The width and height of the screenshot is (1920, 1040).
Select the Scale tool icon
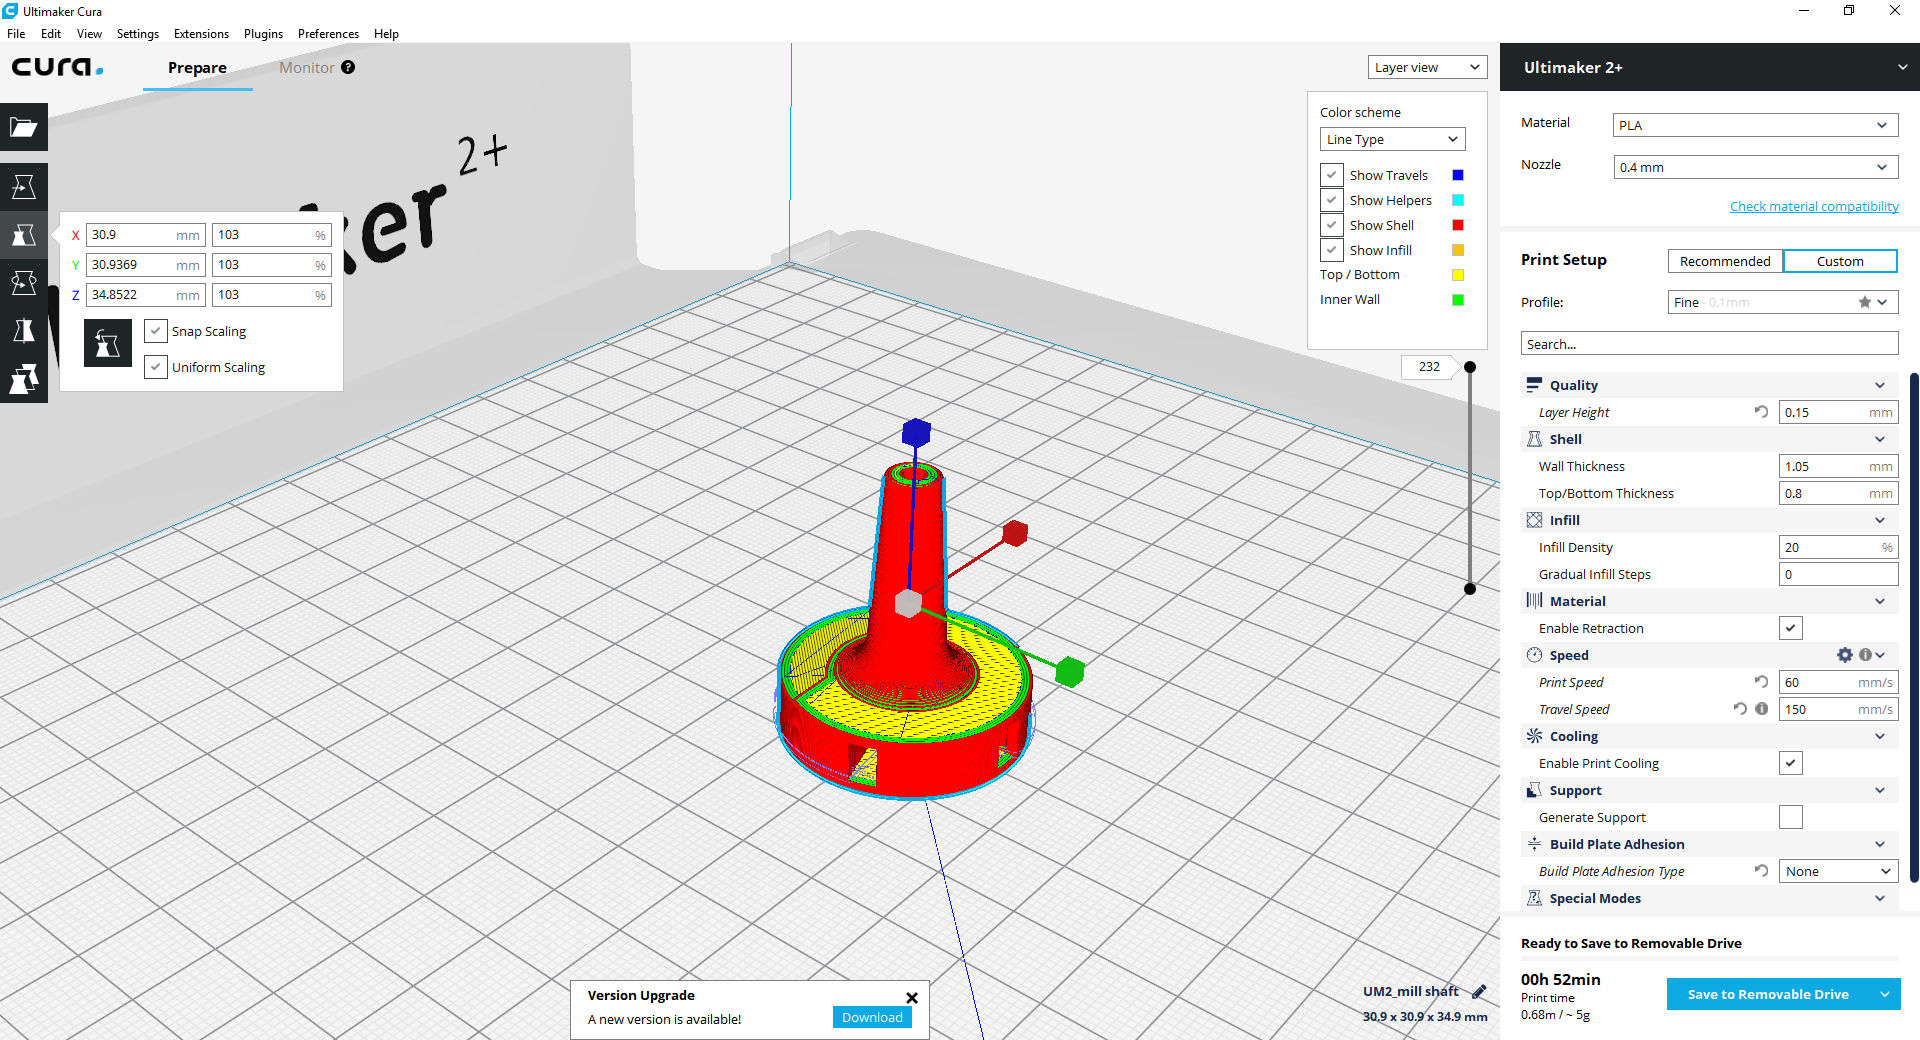point(24,235)
